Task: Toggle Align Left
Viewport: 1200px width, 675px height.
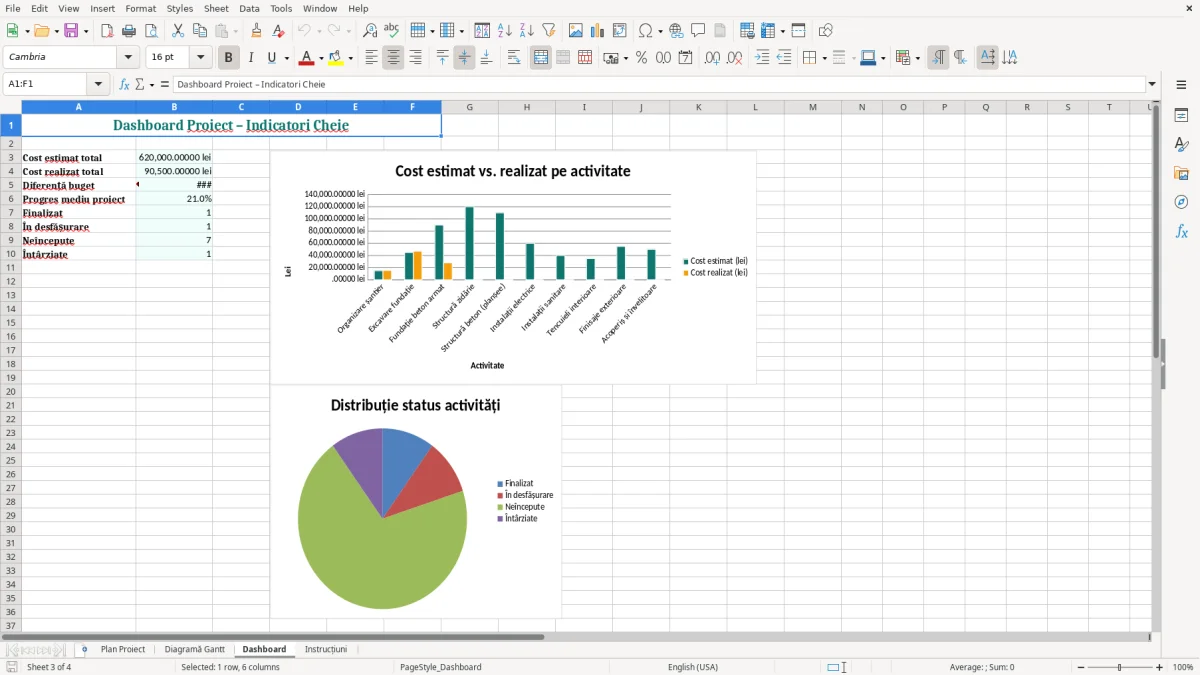Action: [x=372, y=58]
